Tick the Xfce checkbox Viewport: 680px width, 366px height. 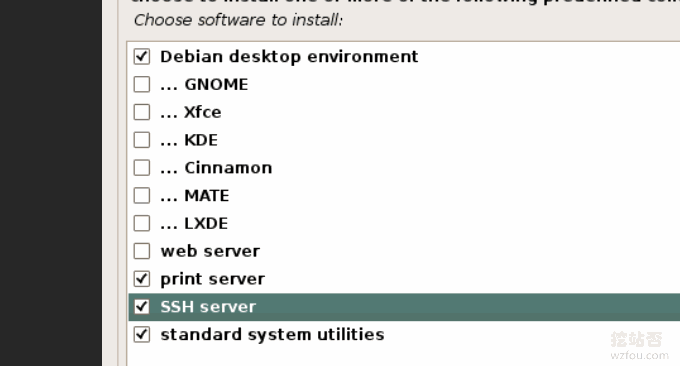pyautogui.click(x=142, y=112)
